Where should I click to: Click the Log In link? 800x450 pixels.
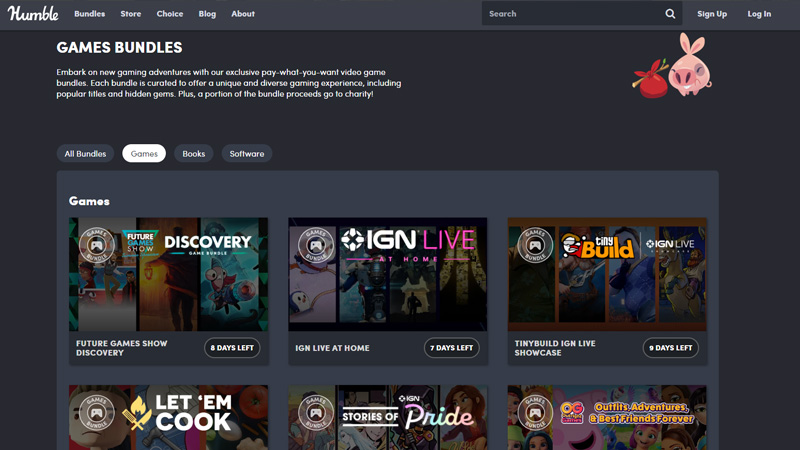(759, 14)
